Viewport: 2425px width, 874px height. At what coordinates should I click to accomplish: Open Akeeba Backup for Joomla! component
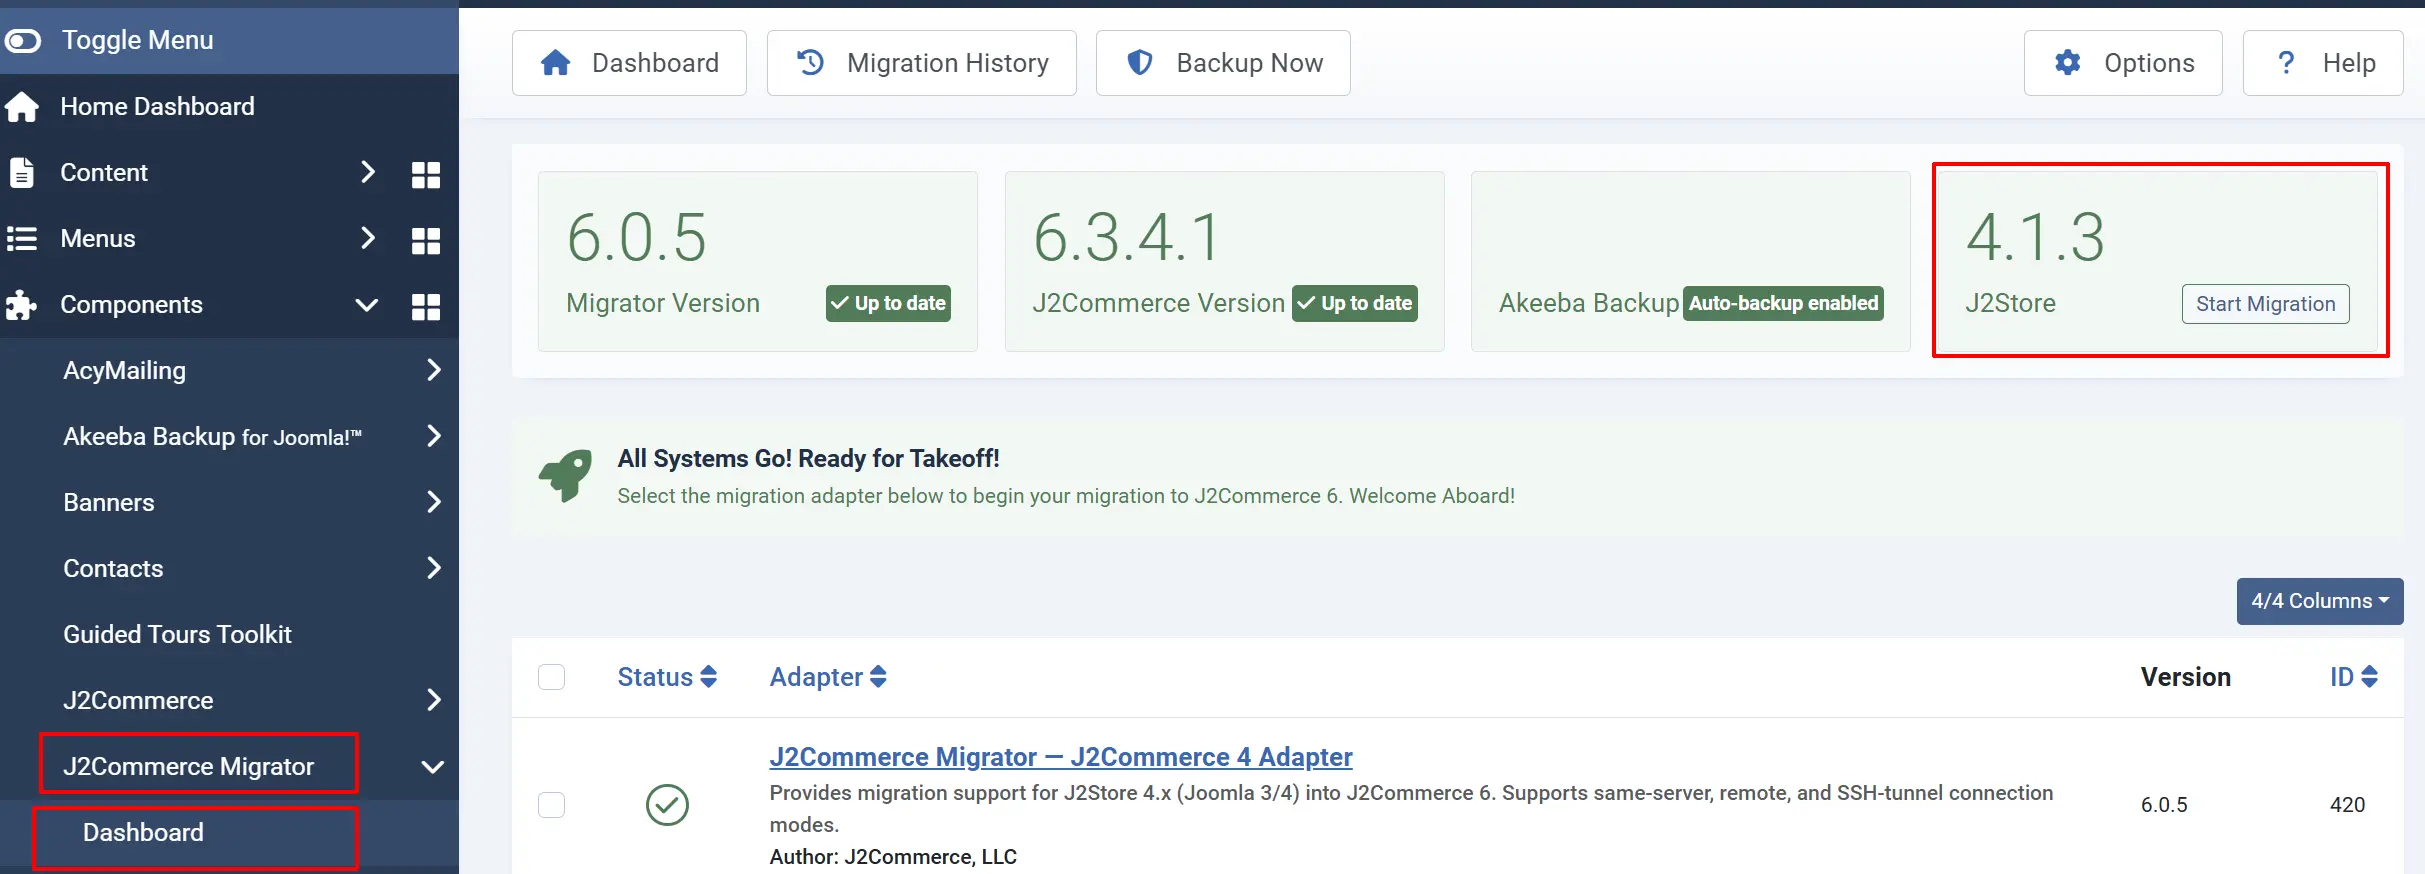tap(212, 436)
